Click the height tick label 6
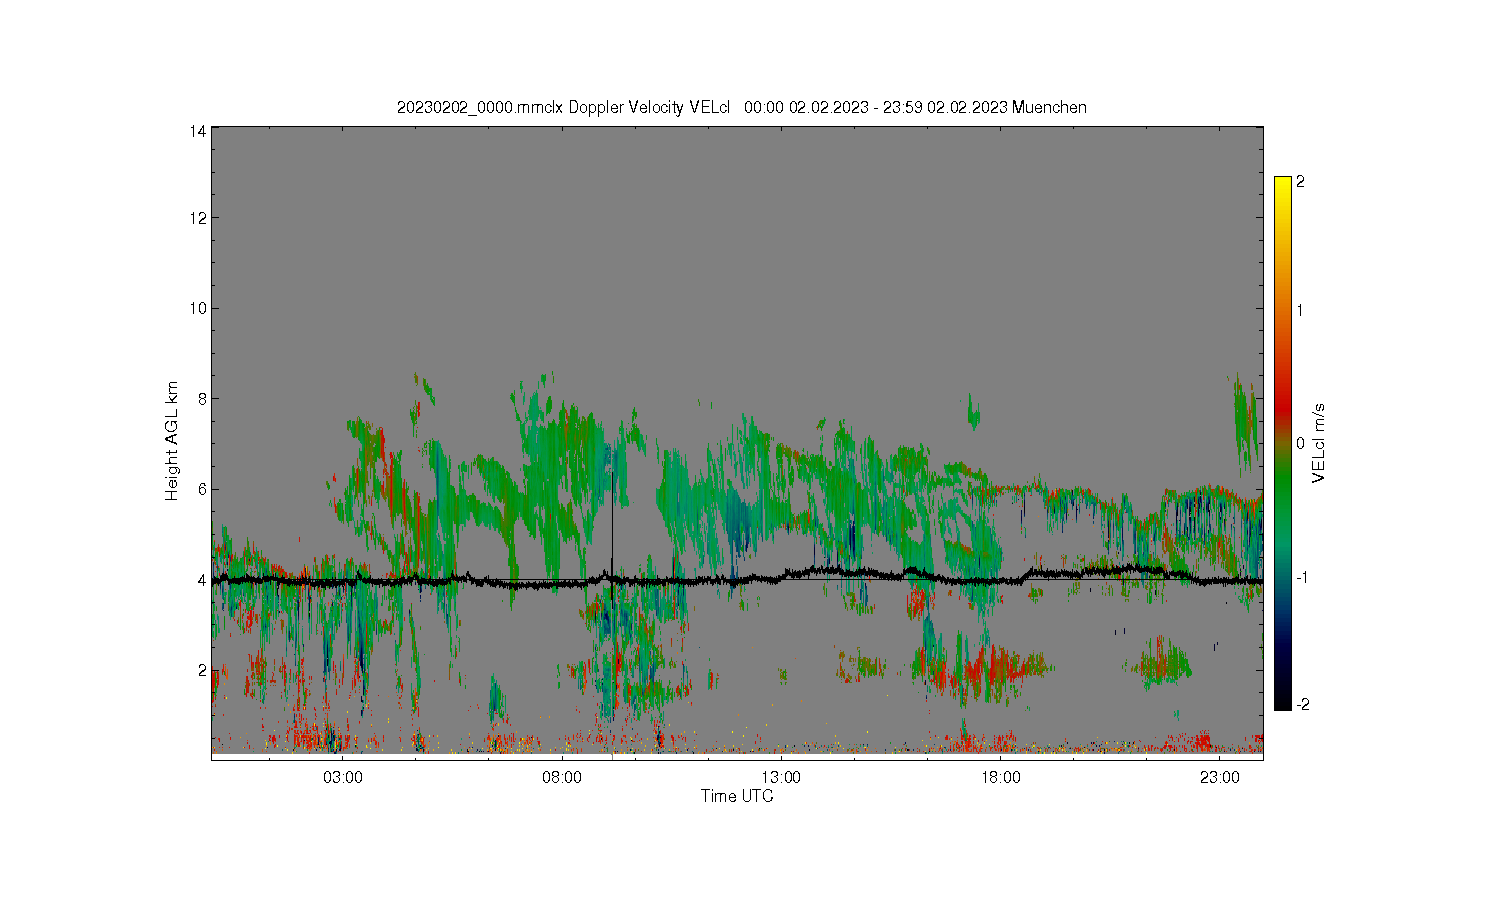This screenshot has width=1500, height=900. click(202, 489)
